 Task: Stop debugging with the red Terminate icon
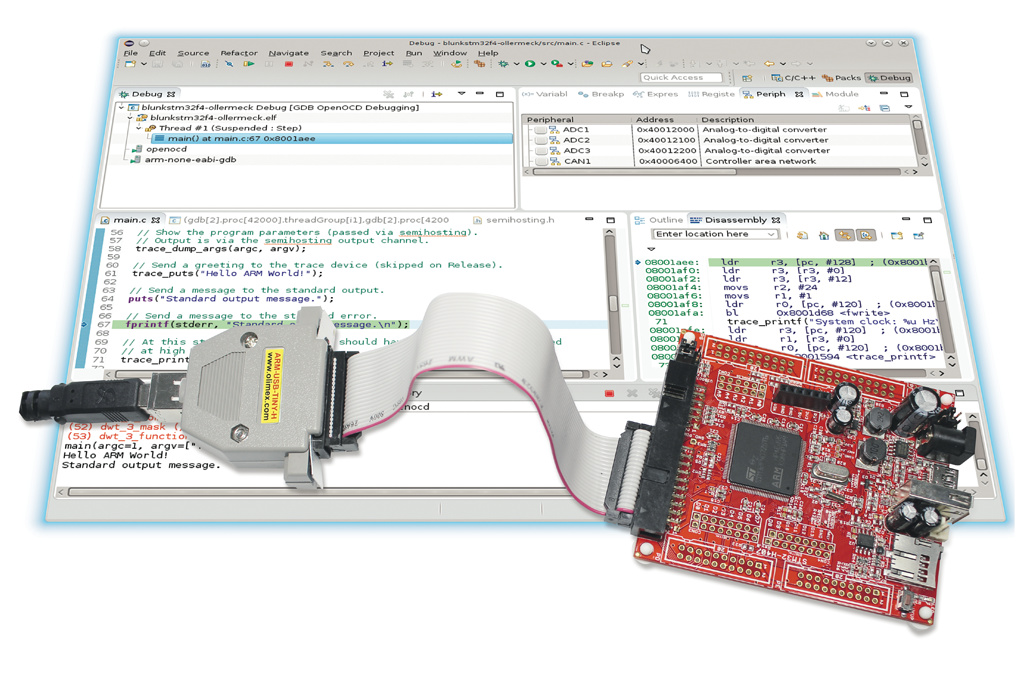[289, 64]
